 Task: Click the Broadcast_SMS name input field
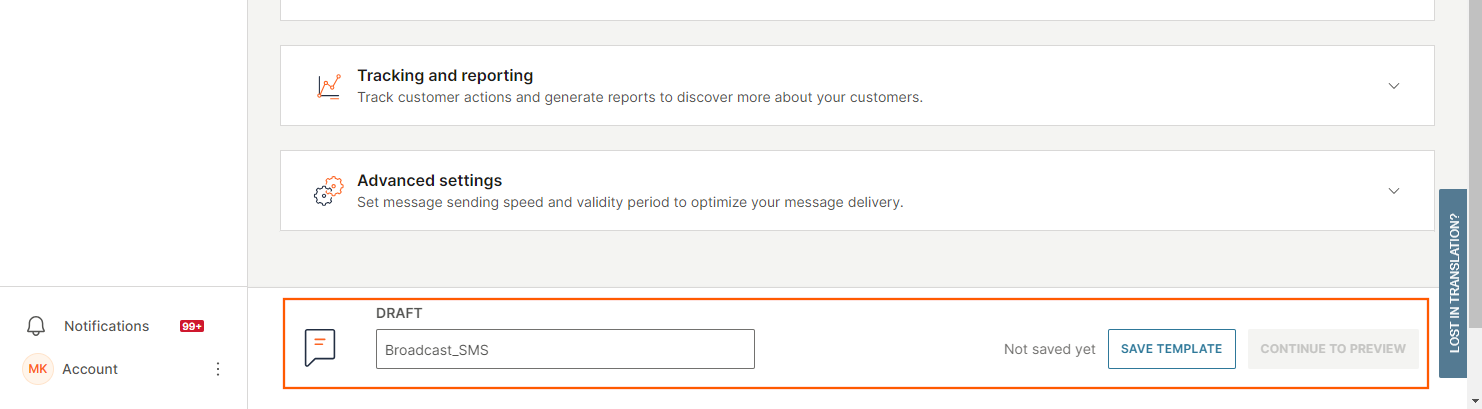point(565,350)
